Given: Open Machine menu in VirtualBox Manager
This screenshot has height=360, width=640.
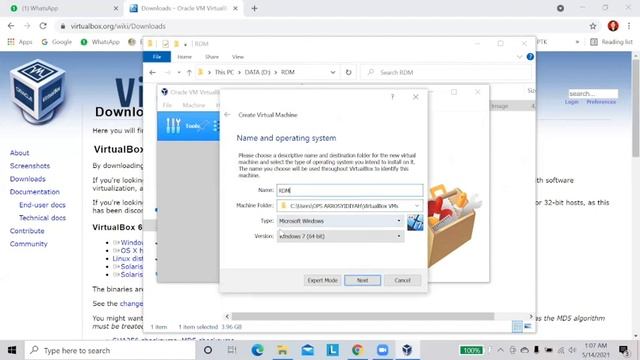Looking at the screenshot, I should coord(193,105).
